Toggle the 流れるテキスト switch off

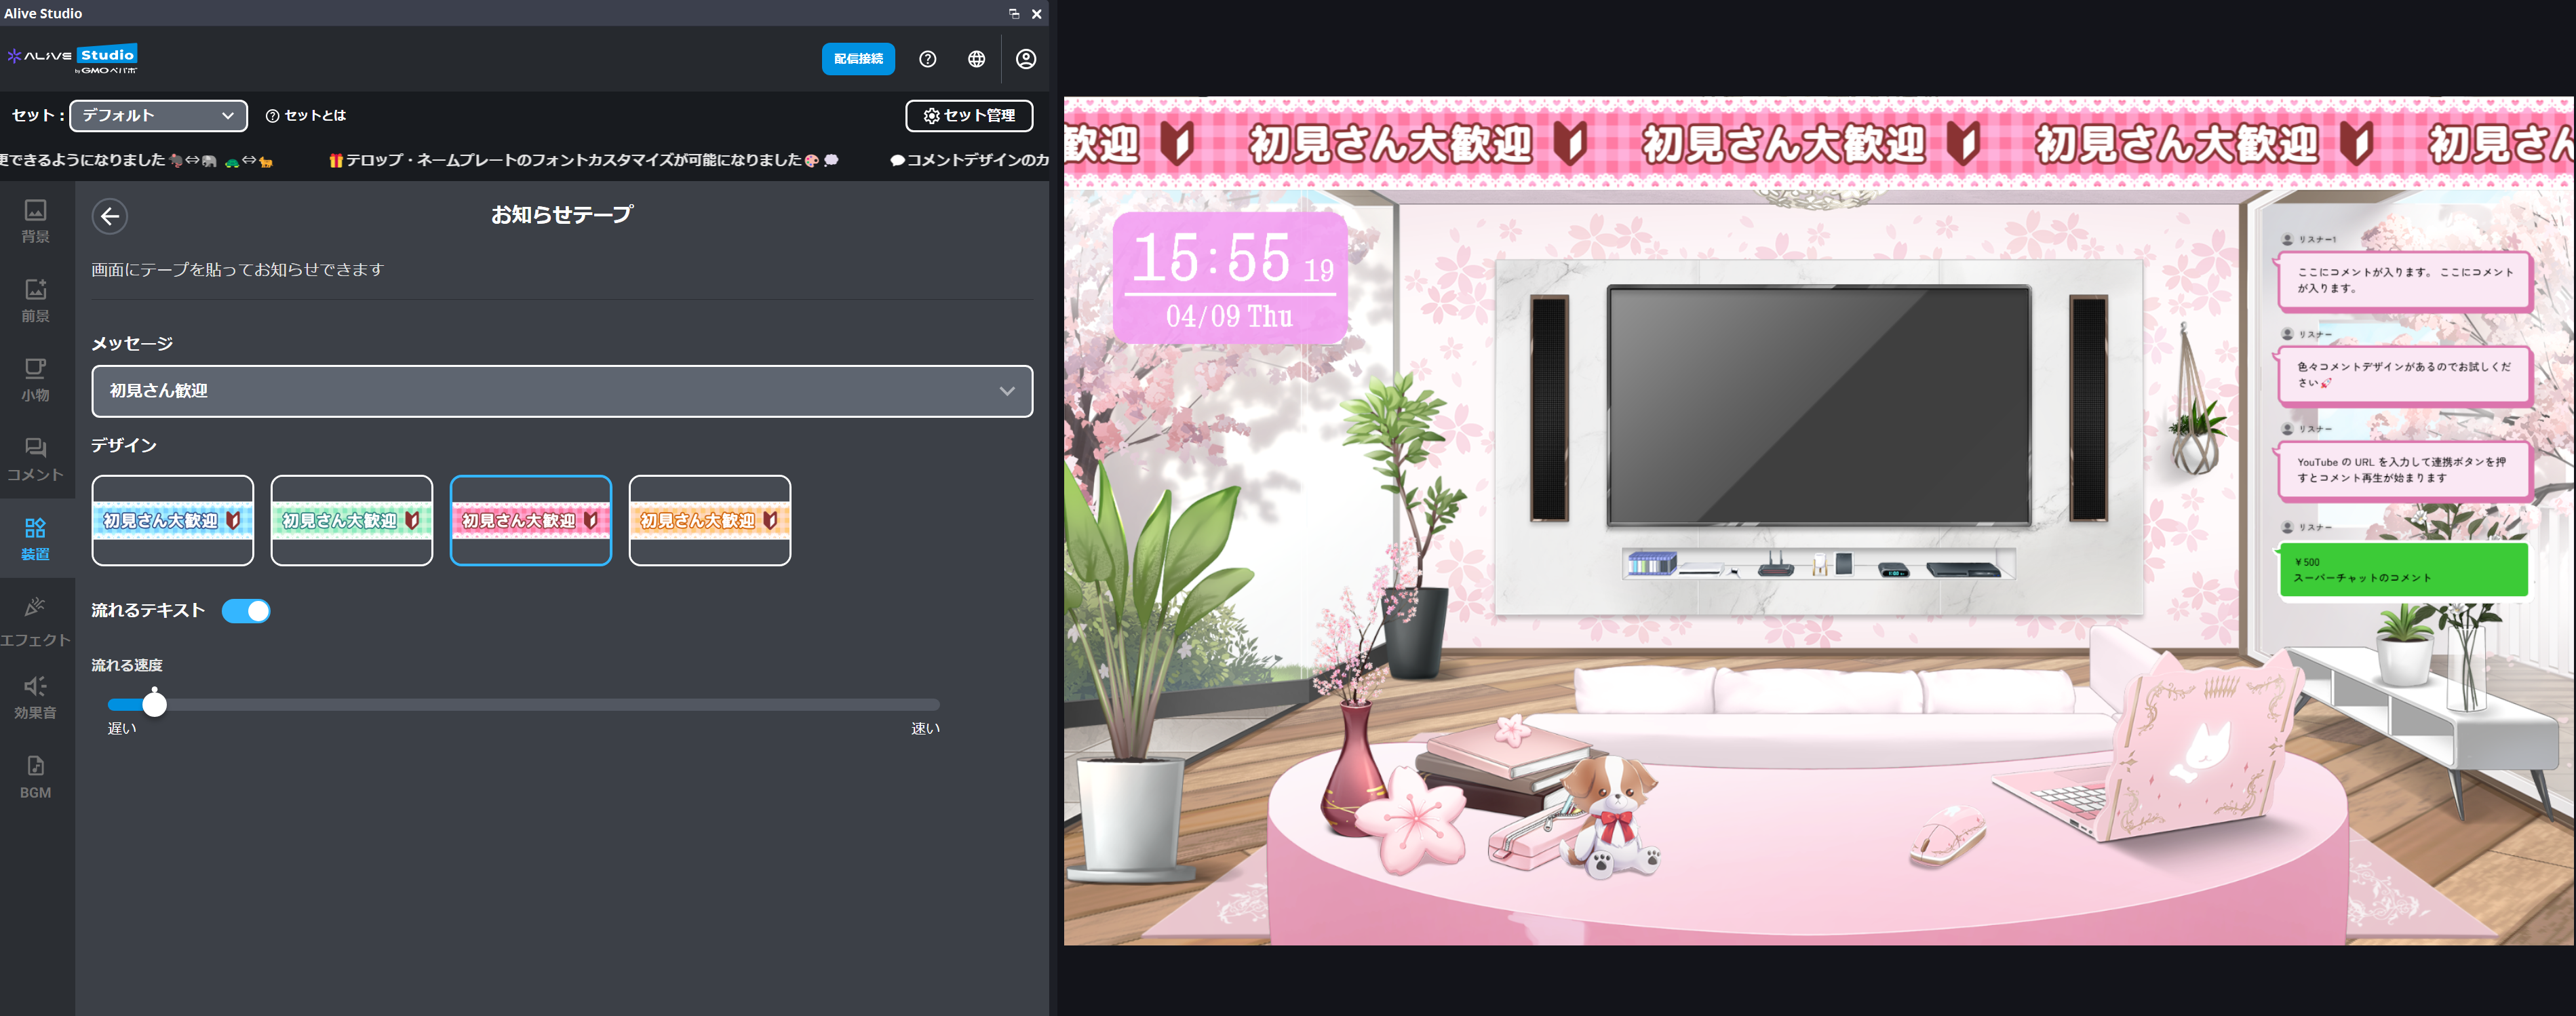246,611
